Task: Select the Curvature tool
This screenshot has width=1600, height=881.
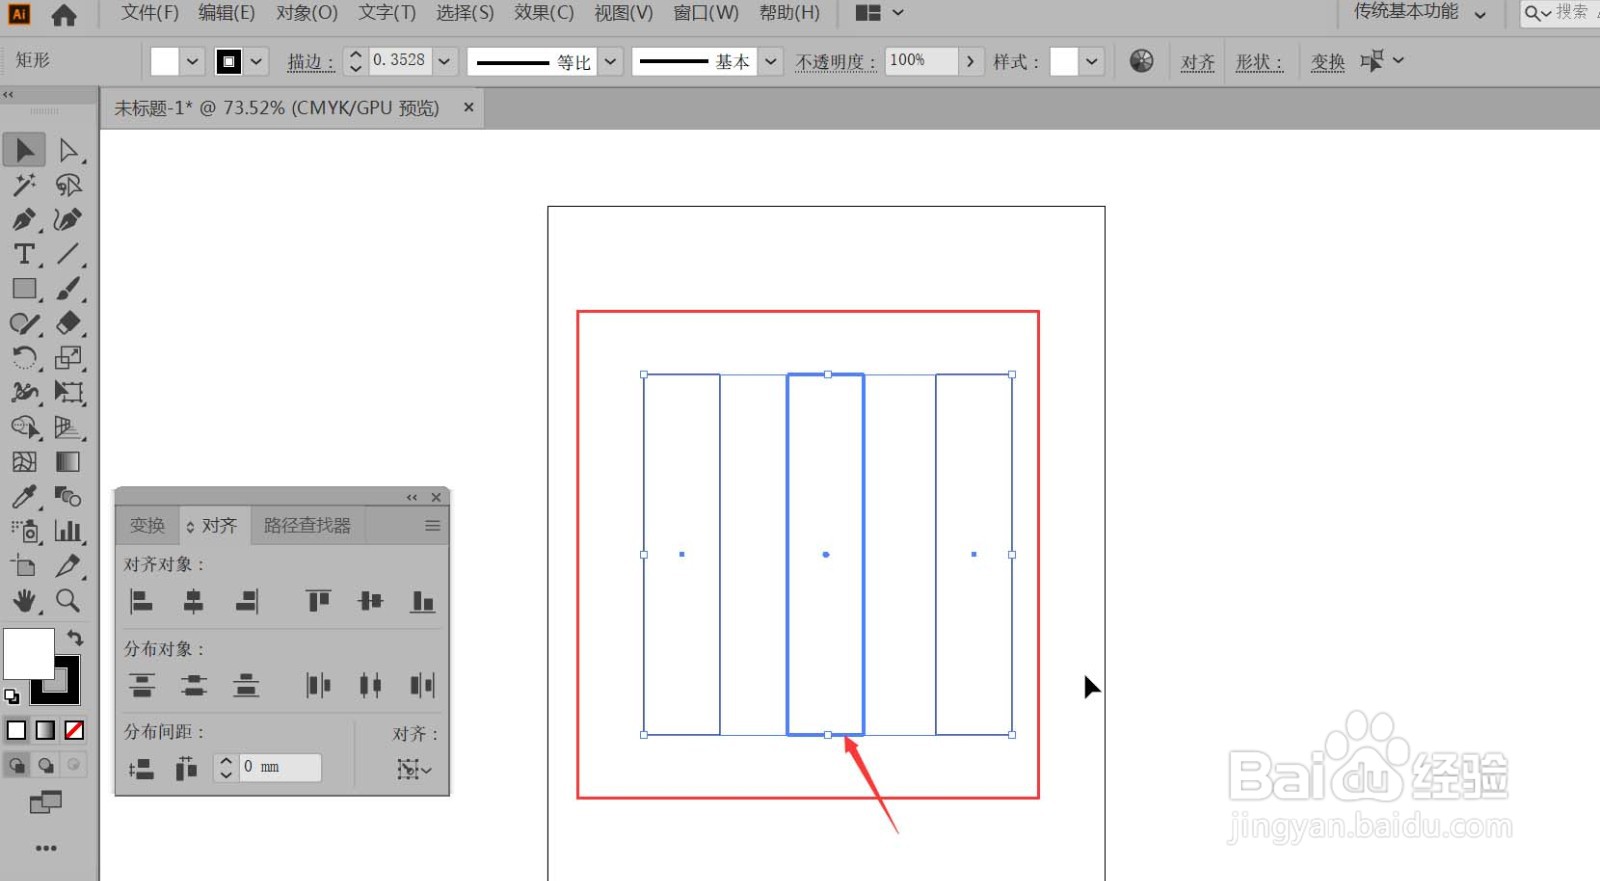Action: click(68, 219)
